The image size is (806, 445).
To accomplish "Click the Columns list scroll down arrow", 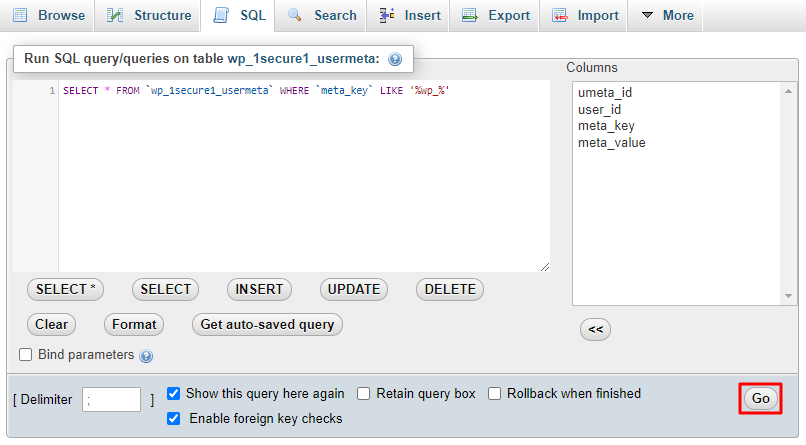I will point(789,296).
